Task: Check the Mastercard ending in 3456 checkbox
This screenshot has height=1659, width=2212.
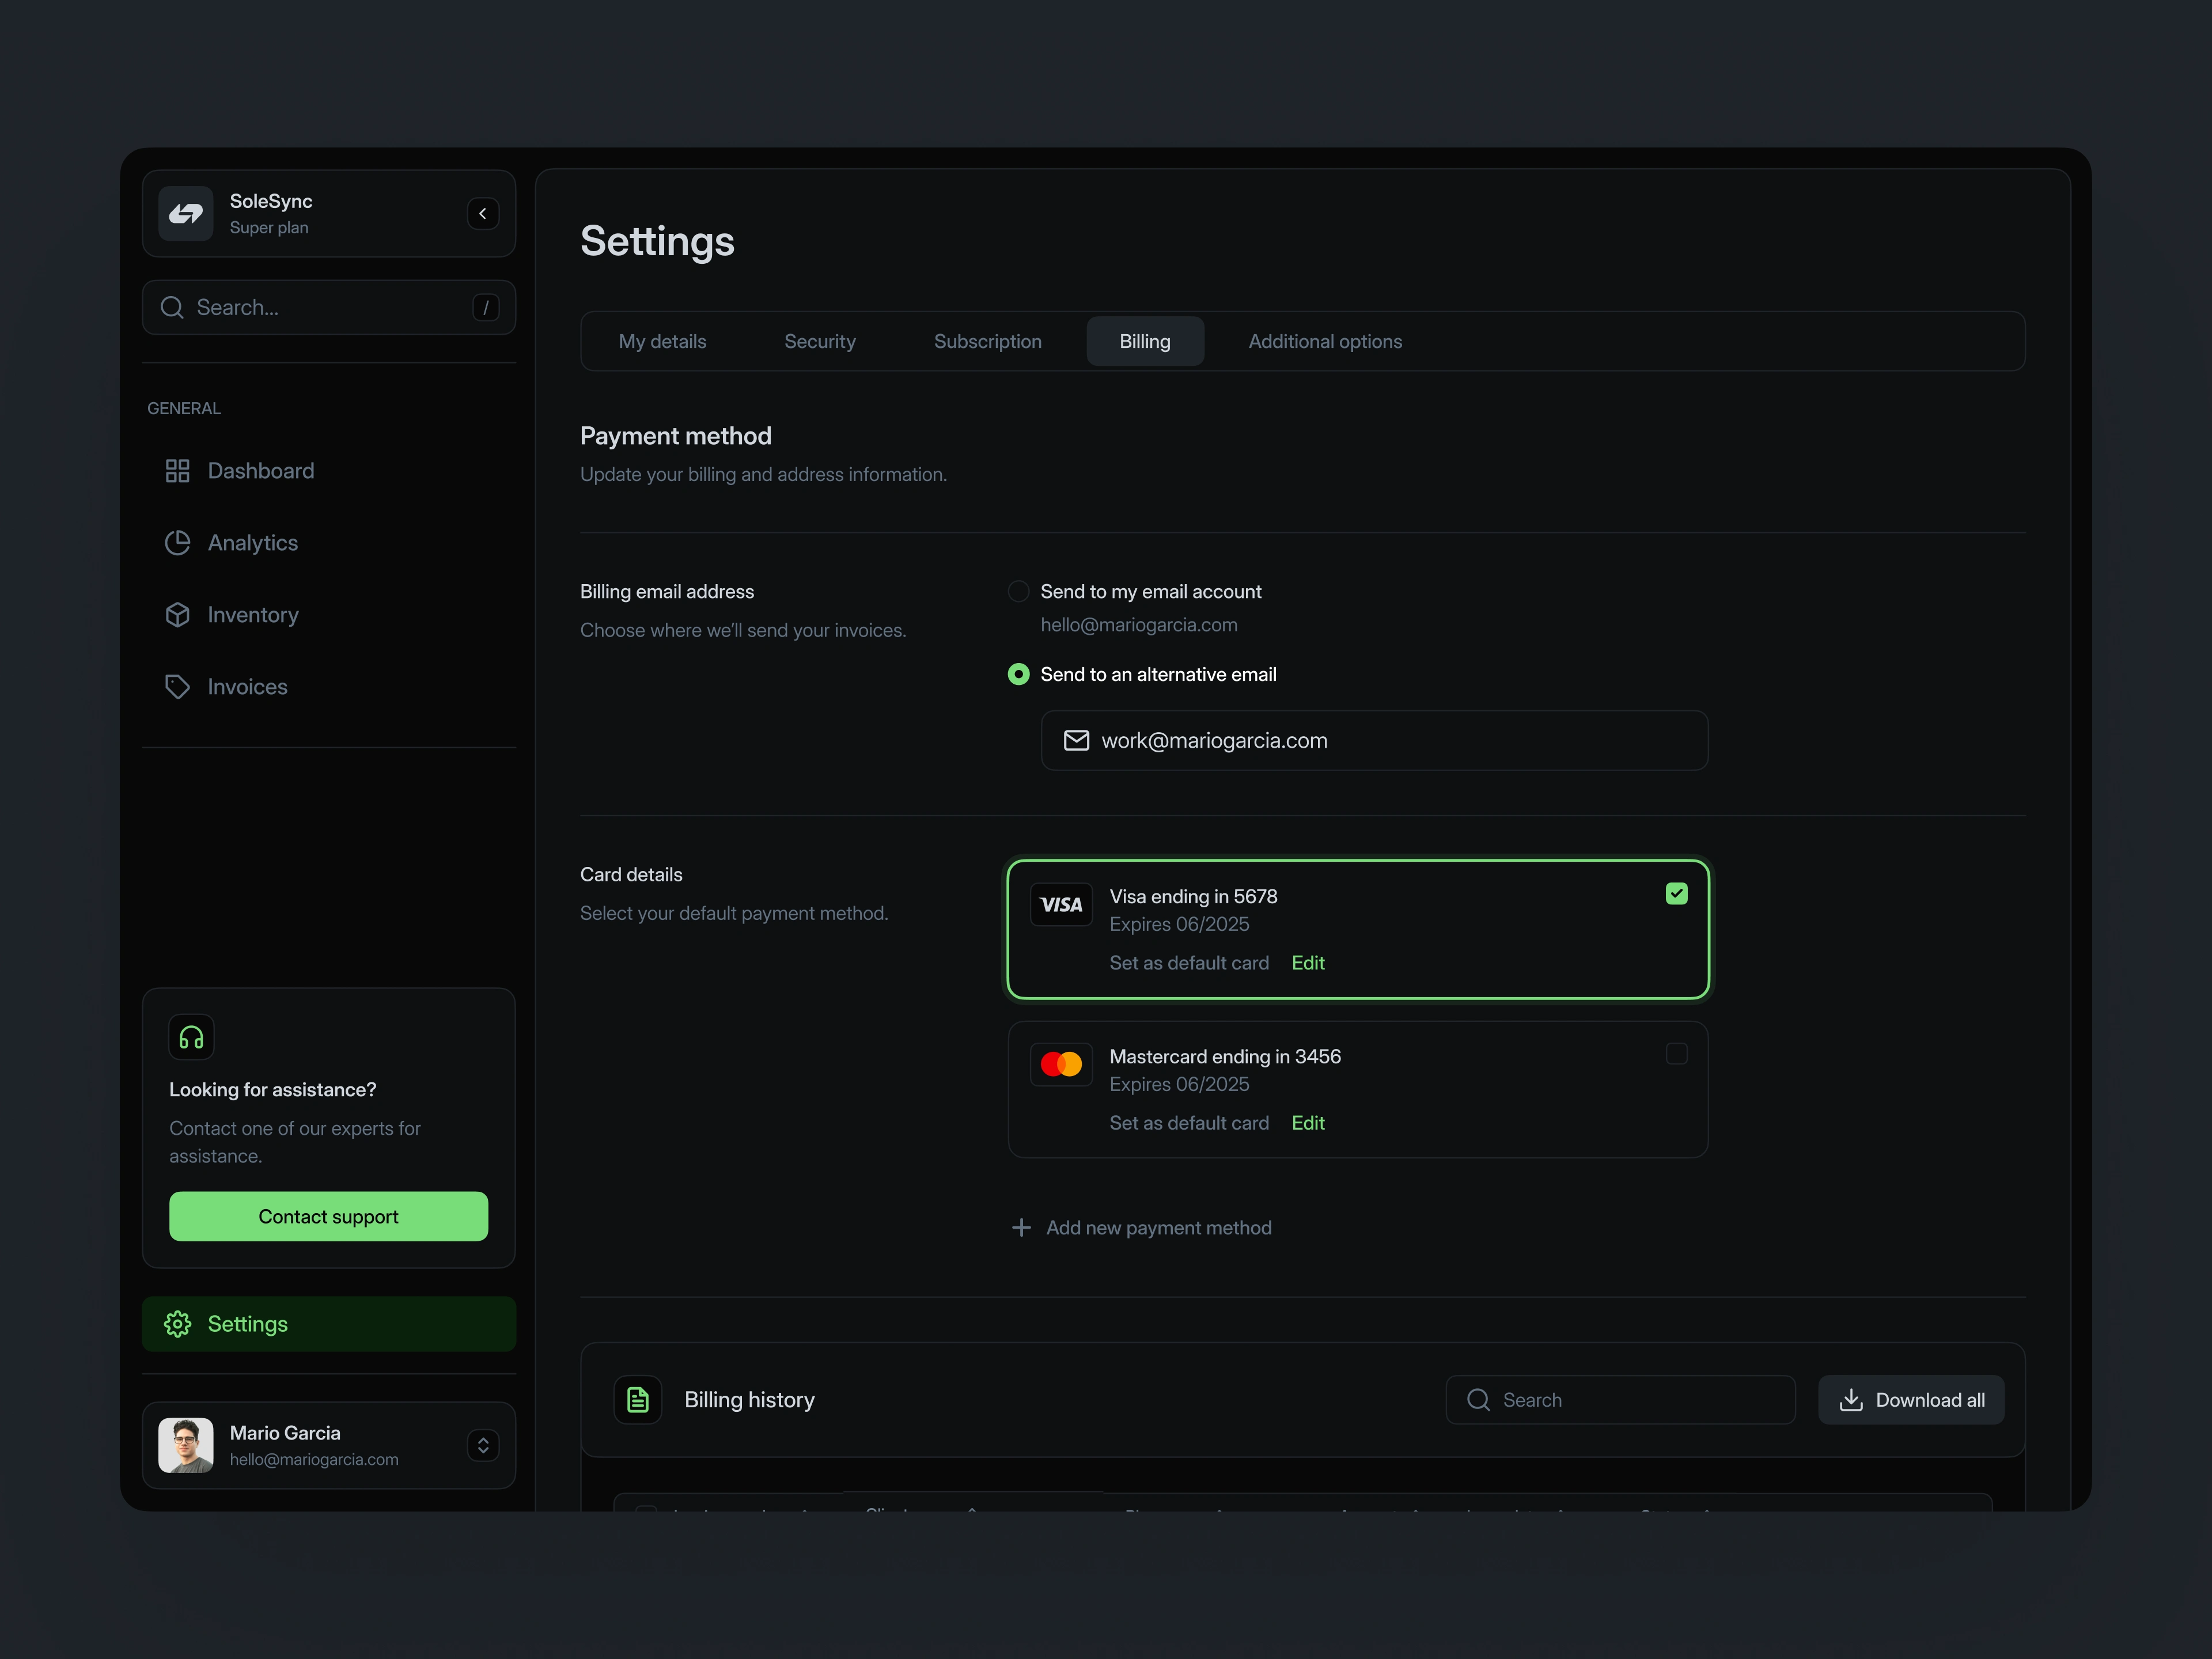Action: (1677, 1054)
